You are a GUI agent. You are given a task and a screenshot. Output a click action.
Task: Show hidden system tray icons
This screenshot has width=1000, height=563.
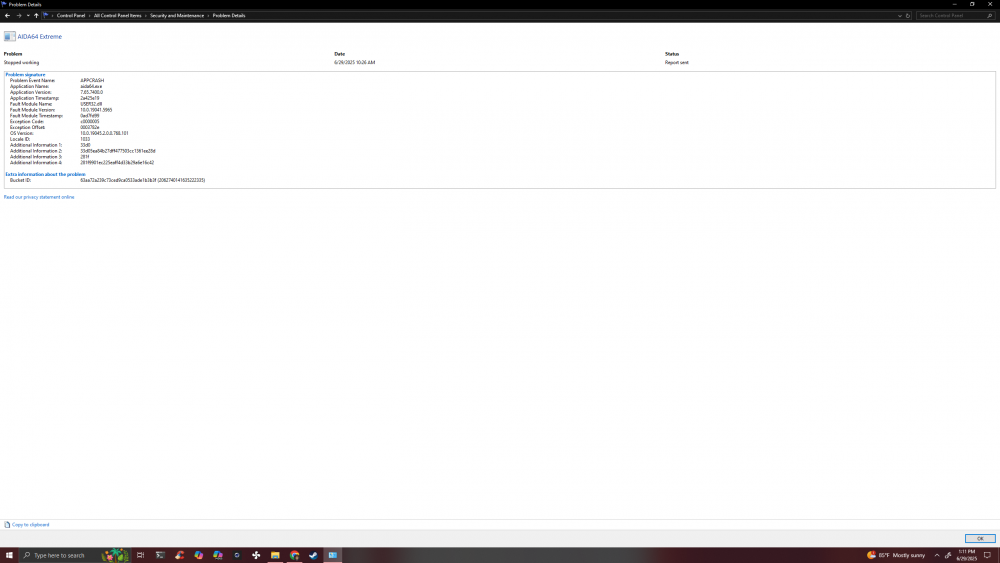936,555
